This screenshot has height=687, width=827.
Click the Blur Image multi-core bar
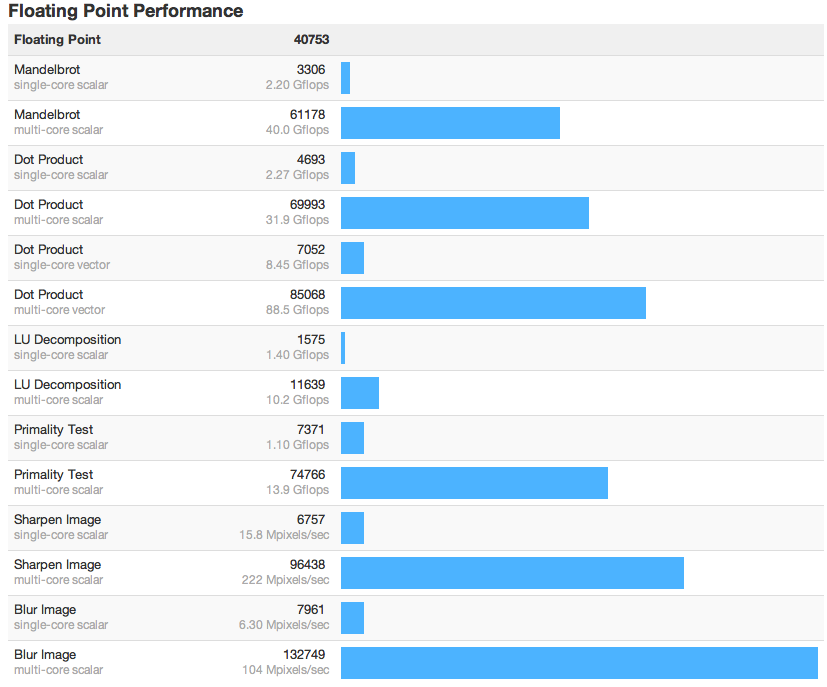579,663
